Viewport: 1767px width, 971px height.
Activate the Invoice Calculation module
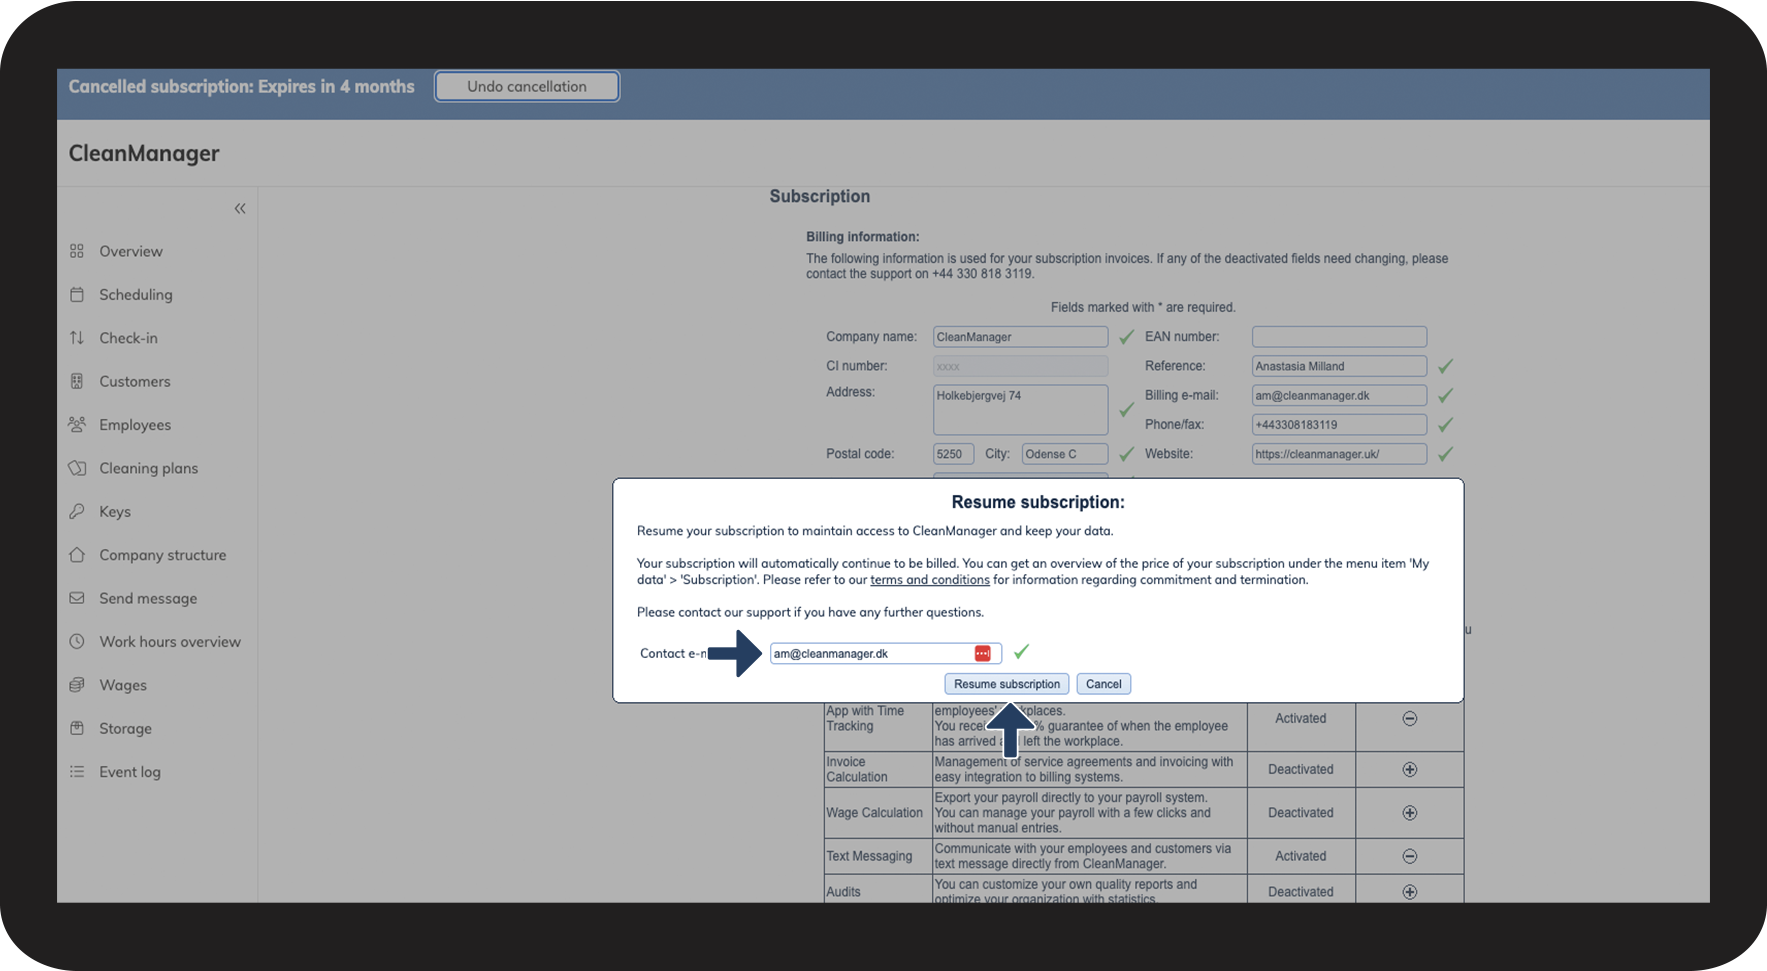pos(1409,769)
